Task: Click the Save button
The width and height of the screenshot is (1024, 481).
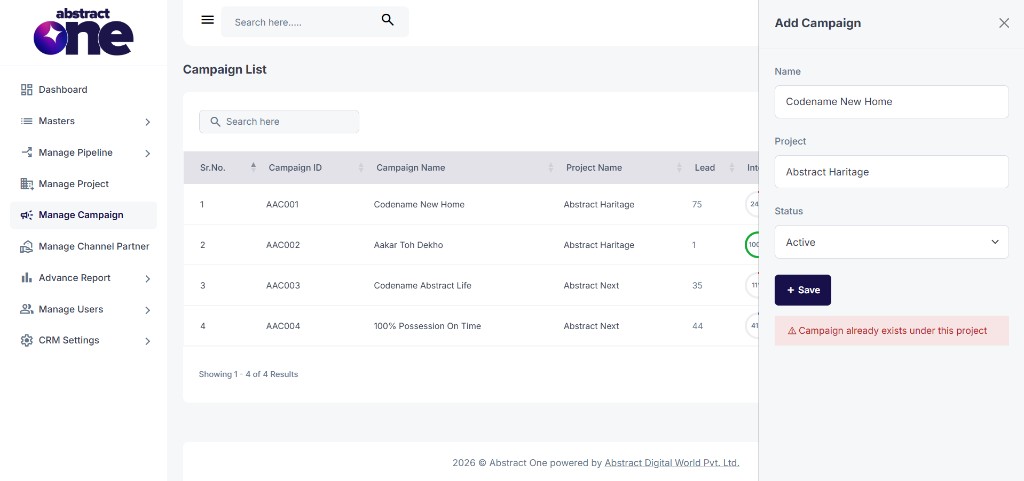Action: point(803,290)
